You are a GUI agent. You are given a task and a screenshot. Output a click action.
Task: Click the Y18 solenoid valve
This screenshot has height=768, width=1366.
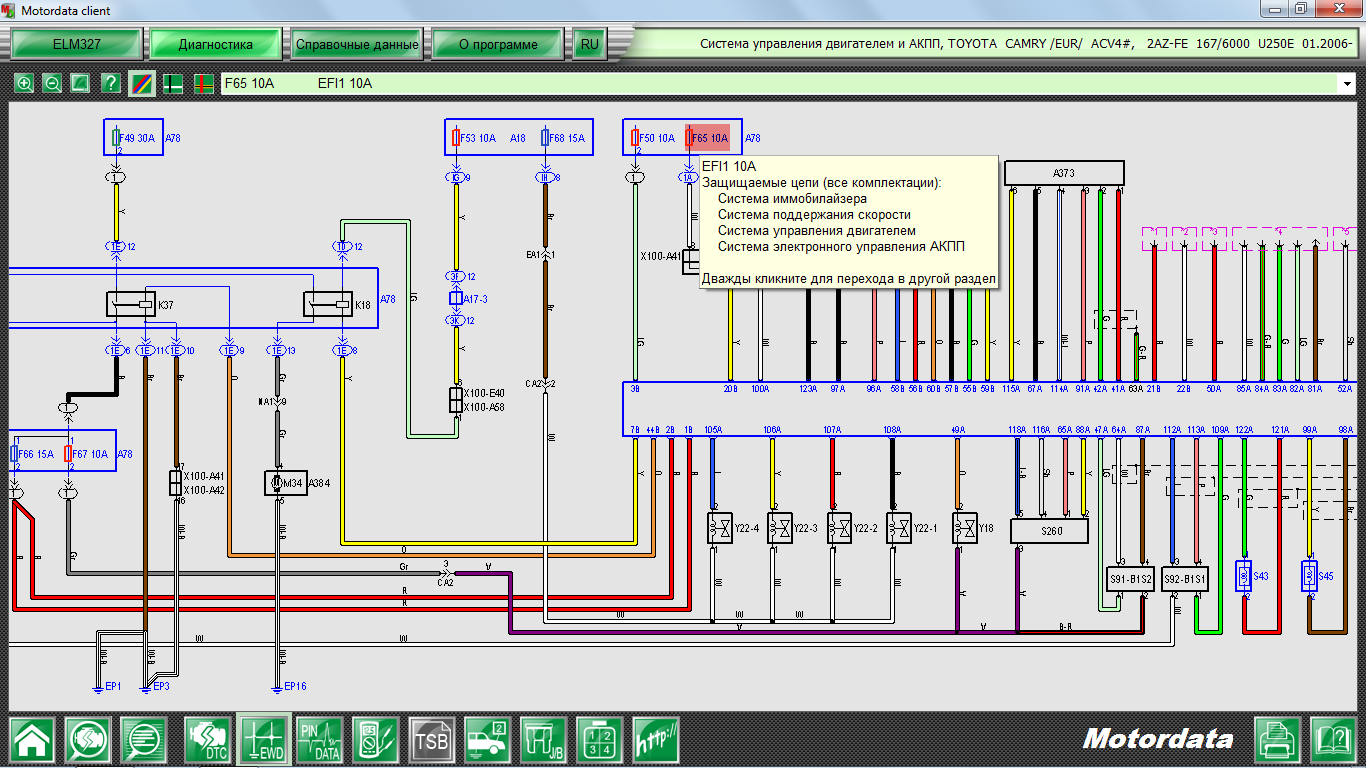click(x=965, y=529)
